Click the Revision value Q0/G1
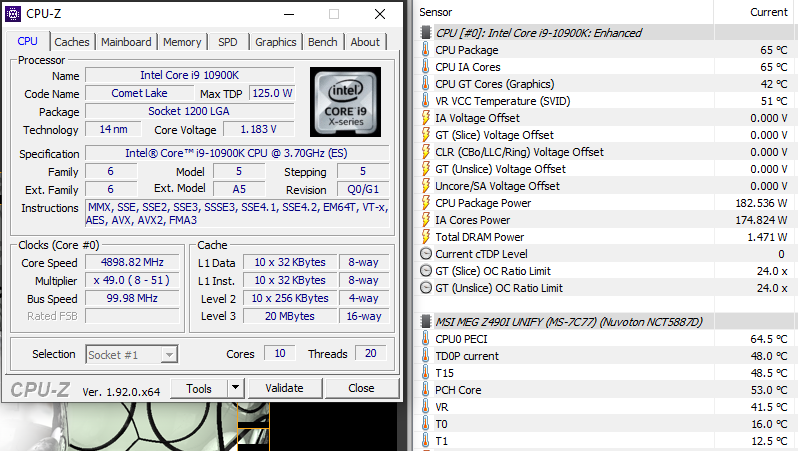This screenshot has width=798, height=451. [x=363, y=189]
